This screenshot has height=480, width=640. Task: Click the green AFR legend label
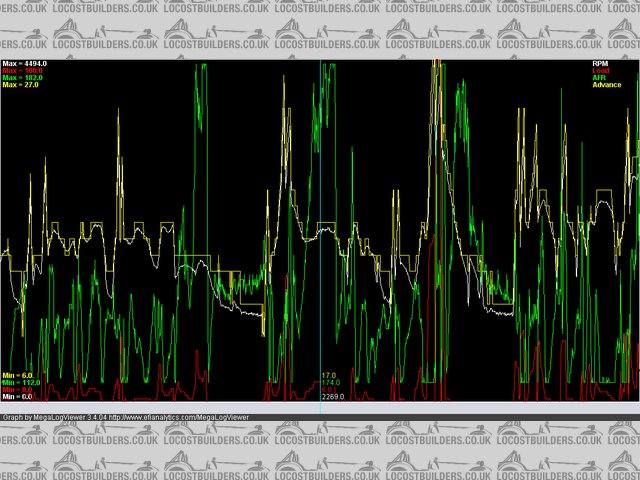coord(599,78)
